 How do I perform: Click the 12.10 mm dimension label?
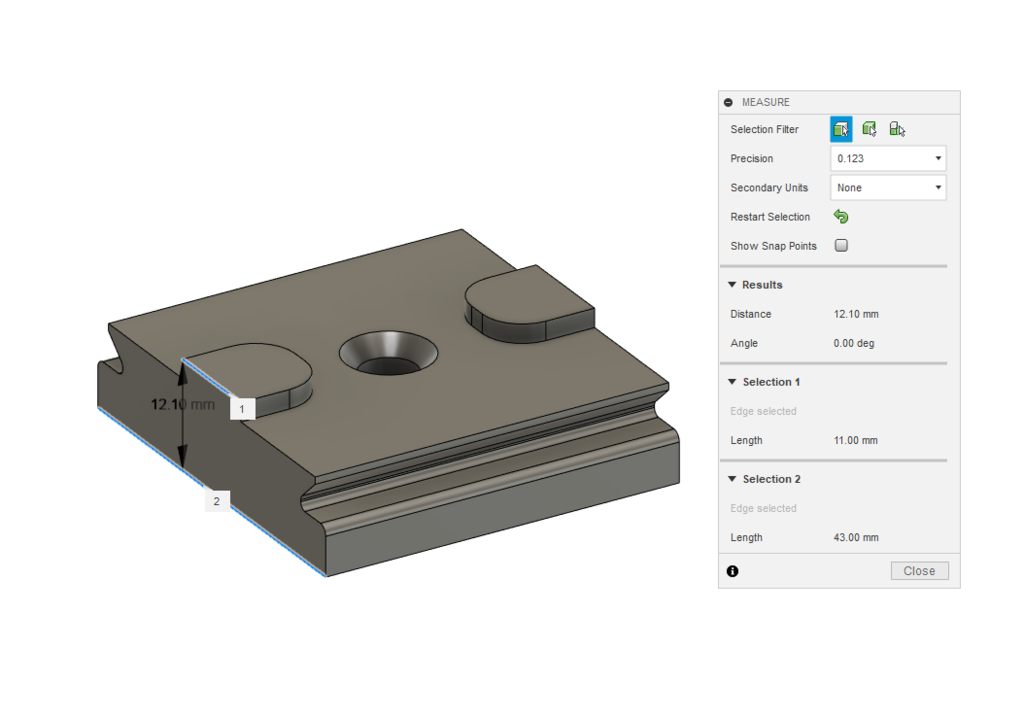183,404
